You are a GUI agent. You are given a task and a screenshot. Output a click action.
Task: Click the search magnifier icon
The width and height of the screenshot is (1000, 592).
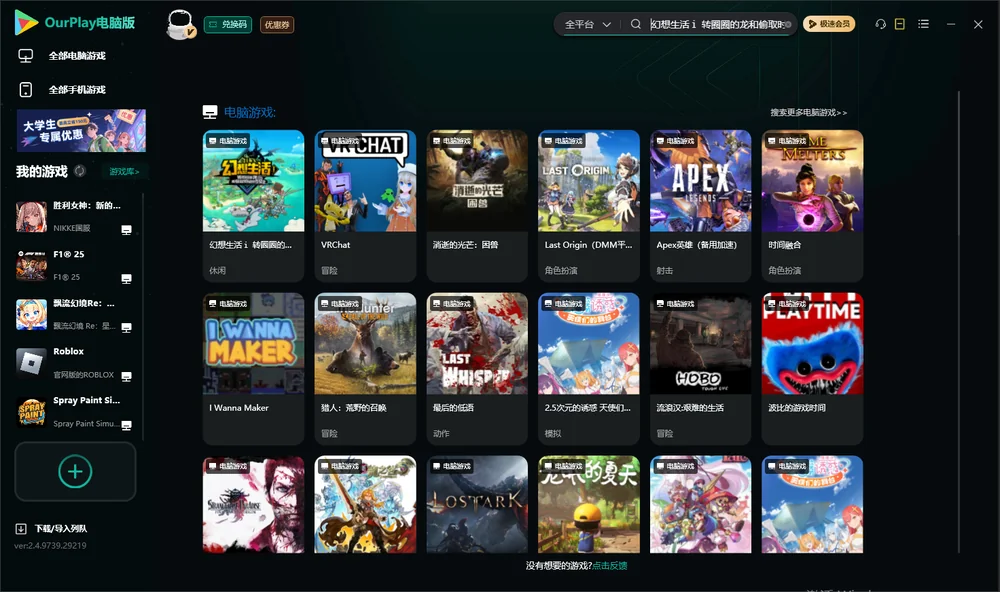click(x=636, y=24)
